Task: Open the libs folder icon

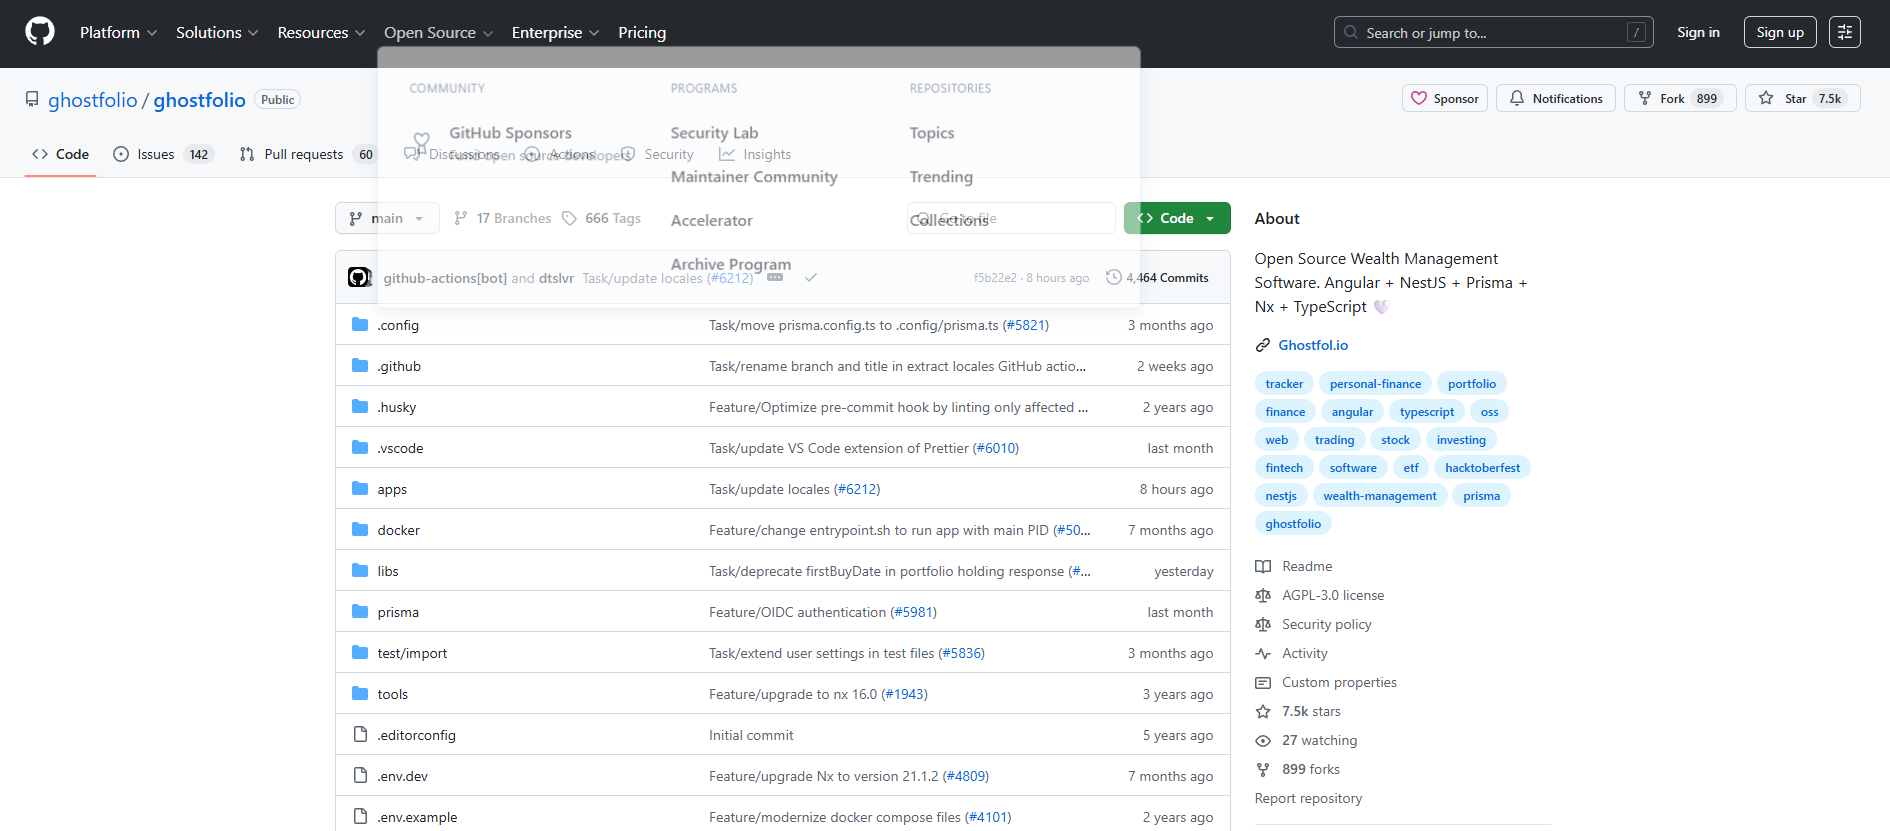Action: point(360,571)
